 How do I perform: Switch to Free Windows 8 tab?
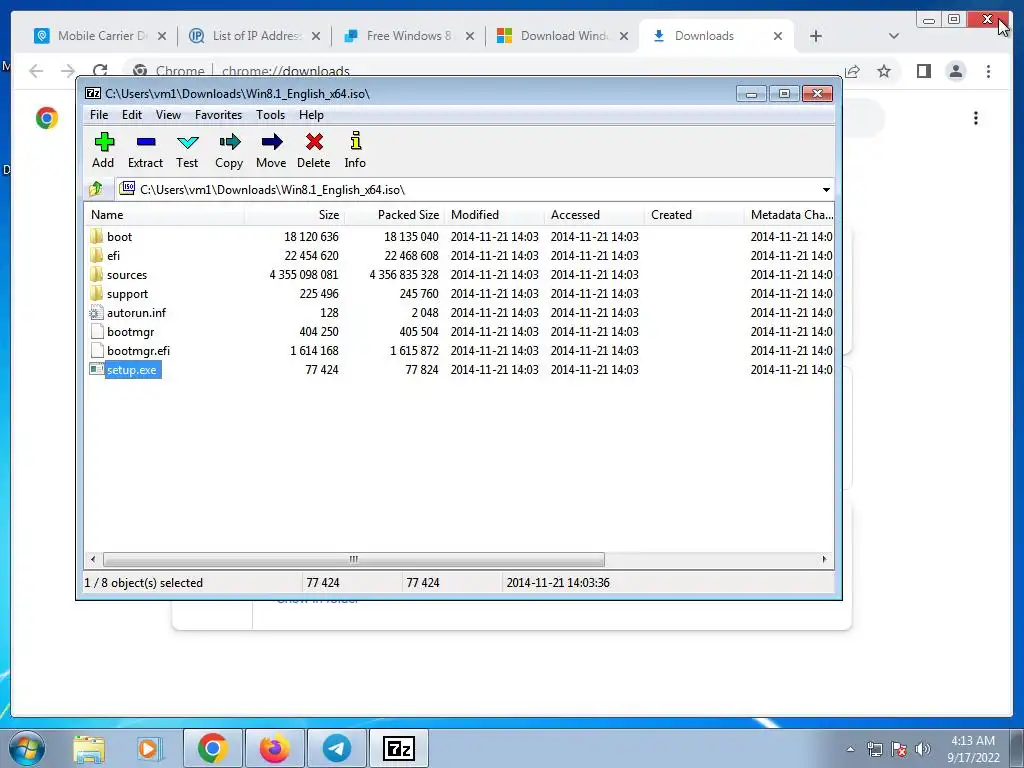click(x=409, y=36)
